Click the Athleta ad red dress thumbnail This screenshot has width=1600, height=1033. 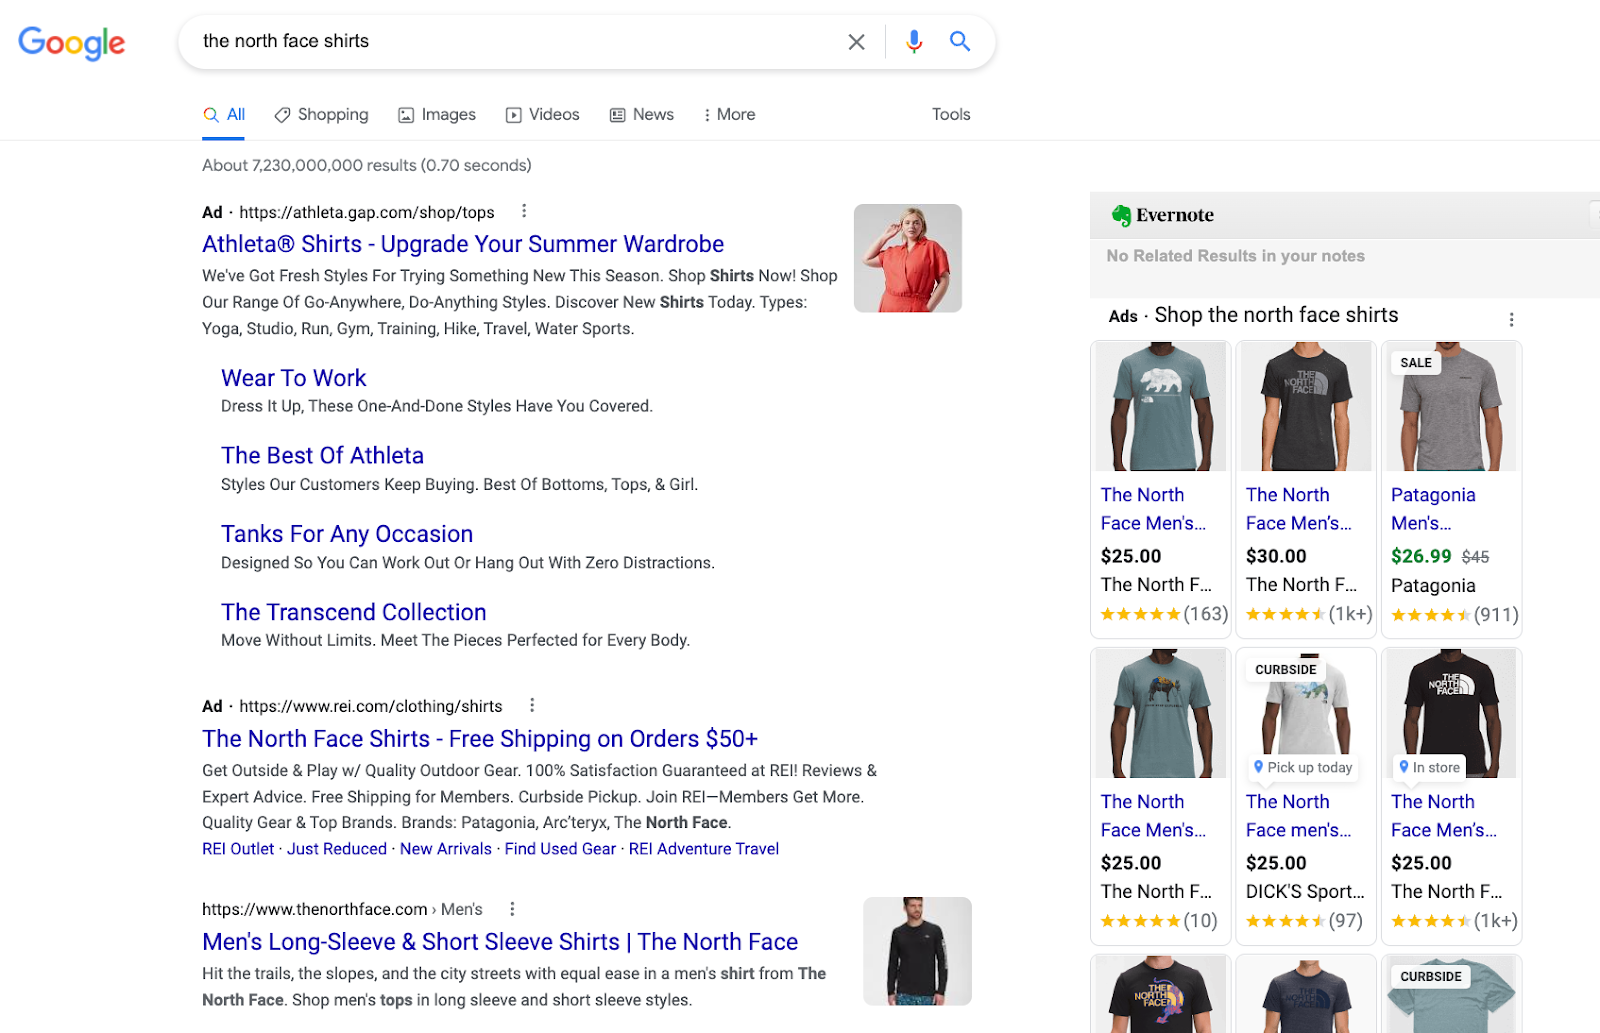click(908, 258)
